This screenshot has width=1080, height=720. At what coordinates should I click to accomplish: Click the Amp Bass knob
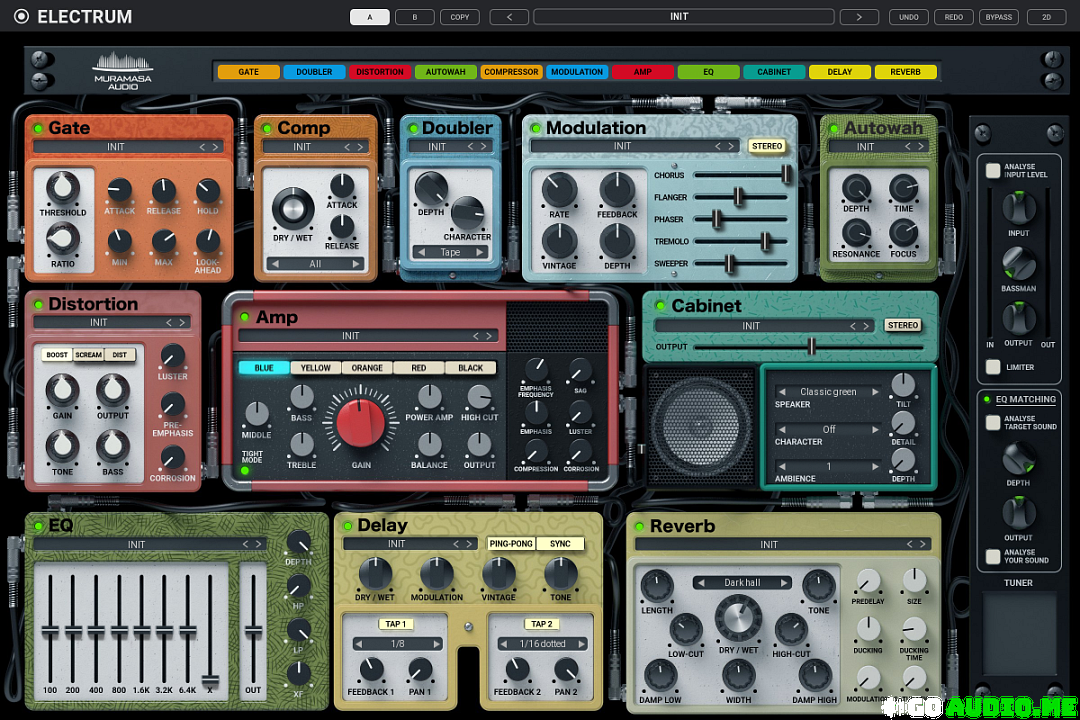302,398
